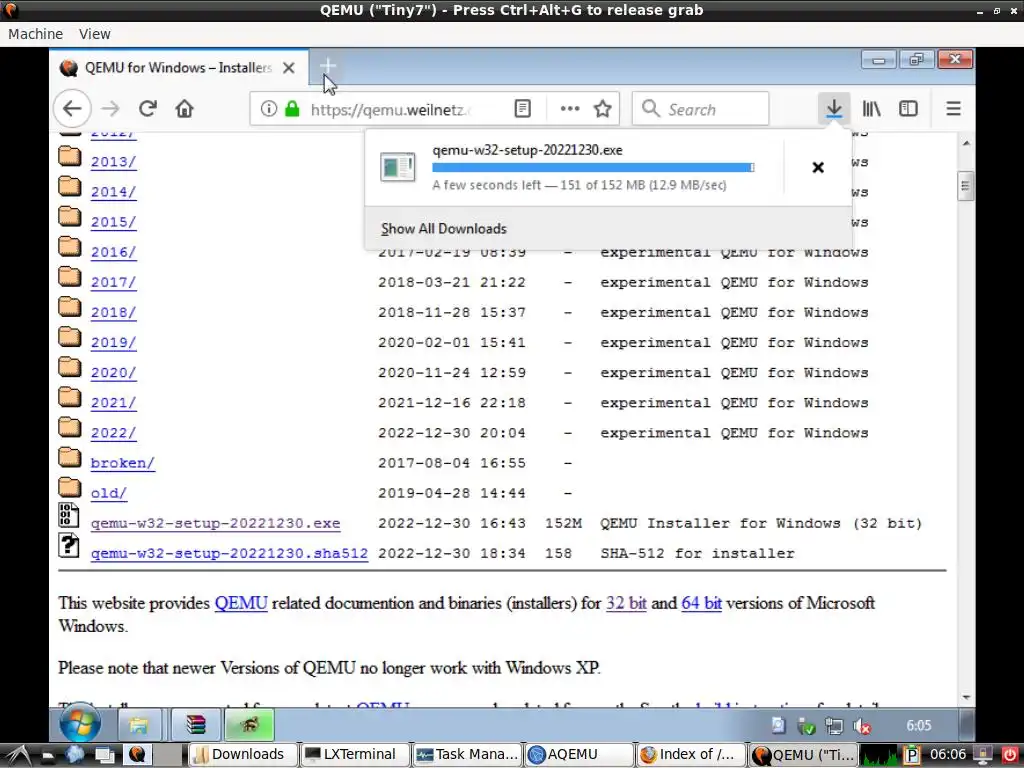
Task: Click the guest clock showing 6:05
Action: 918,726
